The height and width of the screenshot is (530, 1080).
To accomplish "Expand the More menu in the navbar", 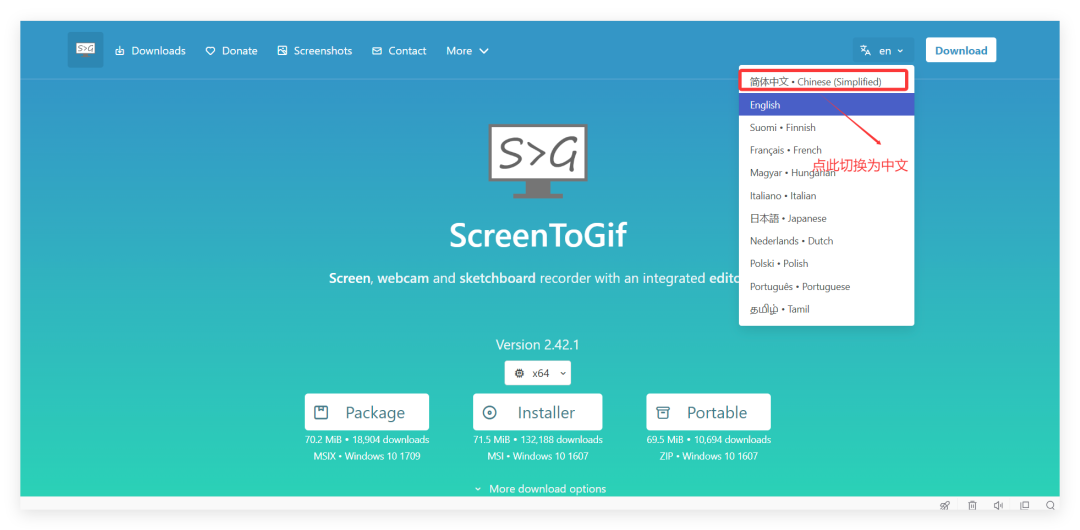I will tap(468, 51).
